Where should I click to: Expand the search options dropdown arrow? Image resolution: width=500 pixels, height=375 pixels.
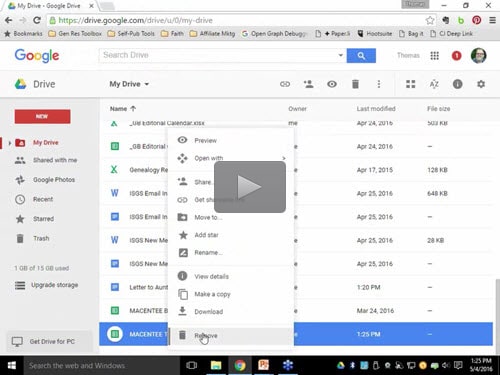pos(341,55)
